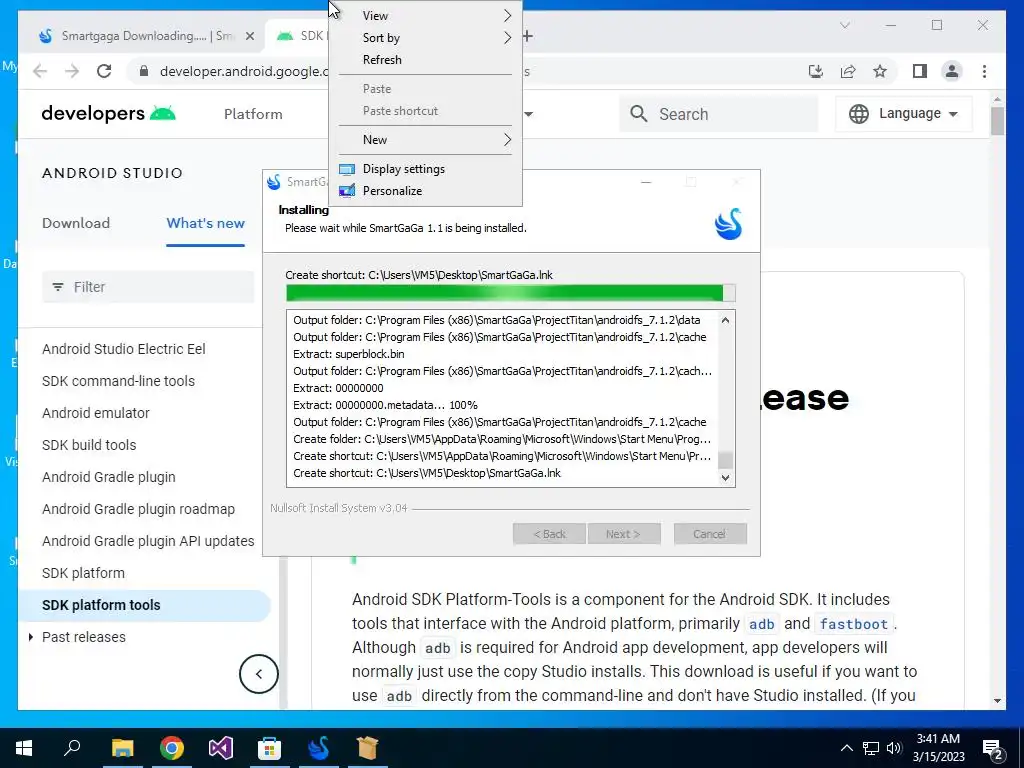Viewport: 1024px width, 768px height.
Task: Click the search magnifier icon on page
Action: click(639, 114)
